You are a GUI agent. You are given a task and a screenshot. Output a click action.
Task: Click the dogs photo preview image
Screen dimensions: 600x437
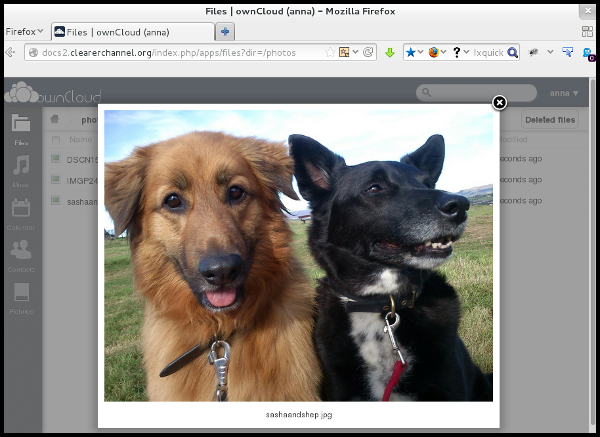coord(299,255)
